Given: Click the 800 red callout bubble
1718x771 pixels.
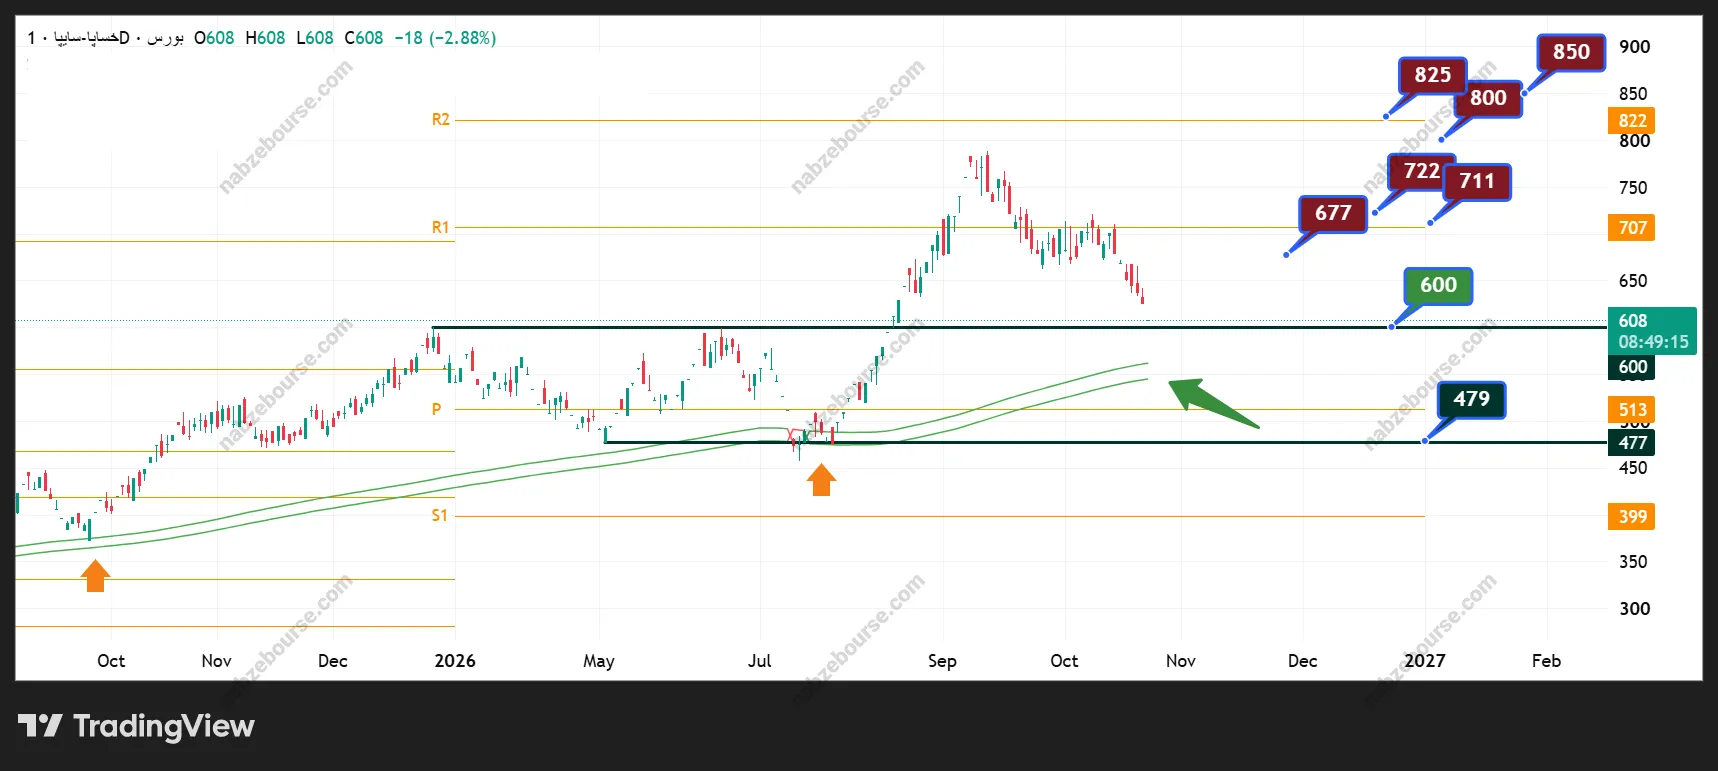Looking at the screenshot, I should pyautogui.click(x=1488, y=98).
